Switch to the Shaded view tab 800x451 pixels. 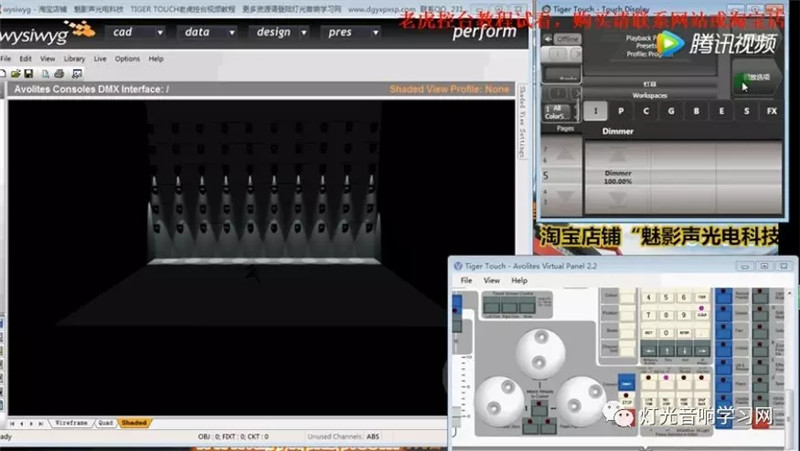pyautogui.click(x=134, y=423)
